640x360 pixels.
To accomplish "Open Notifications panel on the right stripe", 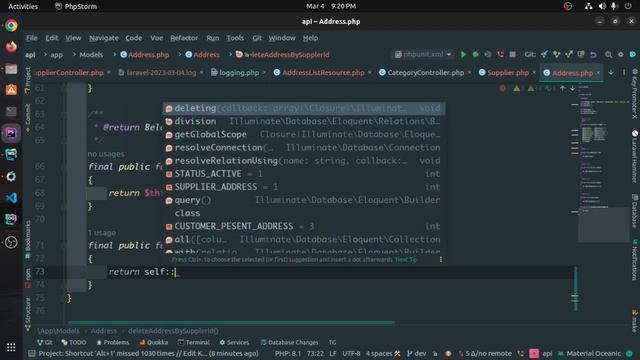I will tap(635, 260).
